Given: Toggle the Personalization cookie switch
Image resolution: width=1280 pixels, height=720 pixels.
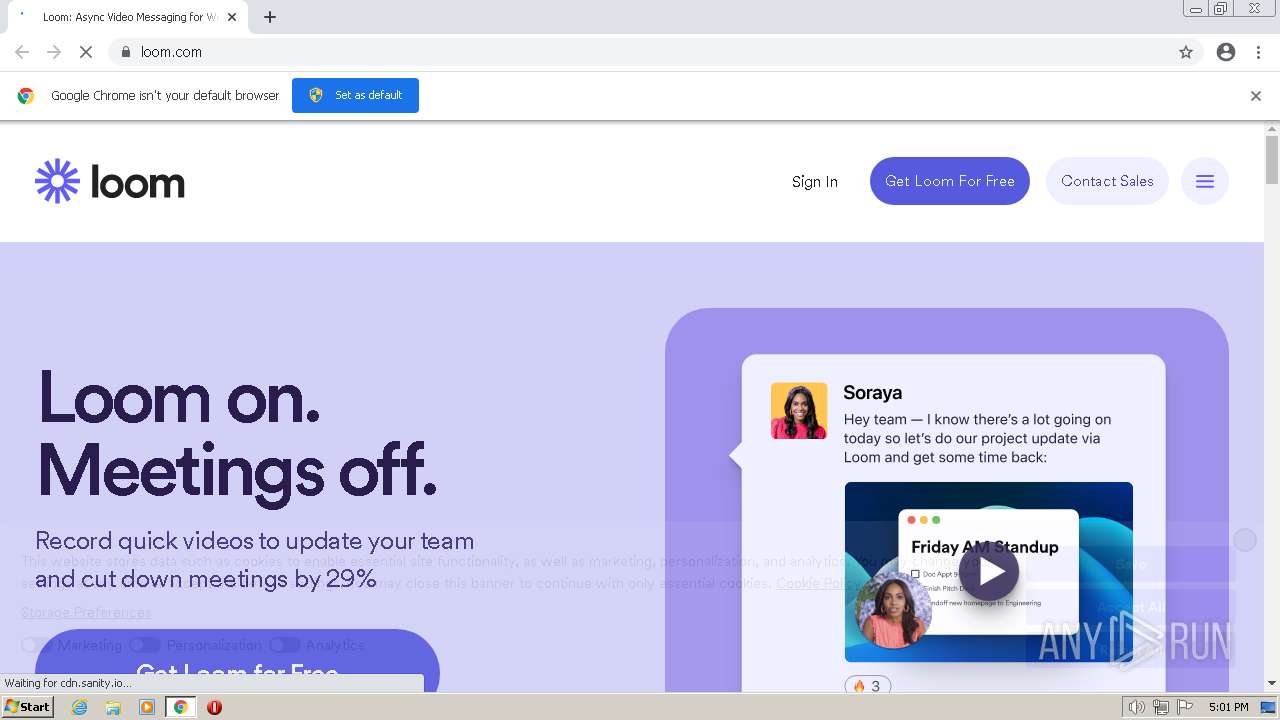Looking at the screenshot, I should 145,645.
